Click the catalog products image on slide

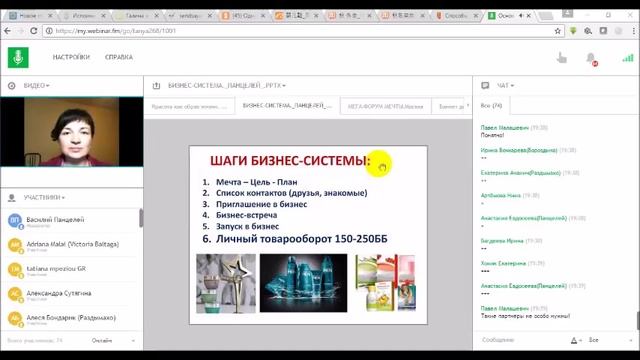pos(385,283)
